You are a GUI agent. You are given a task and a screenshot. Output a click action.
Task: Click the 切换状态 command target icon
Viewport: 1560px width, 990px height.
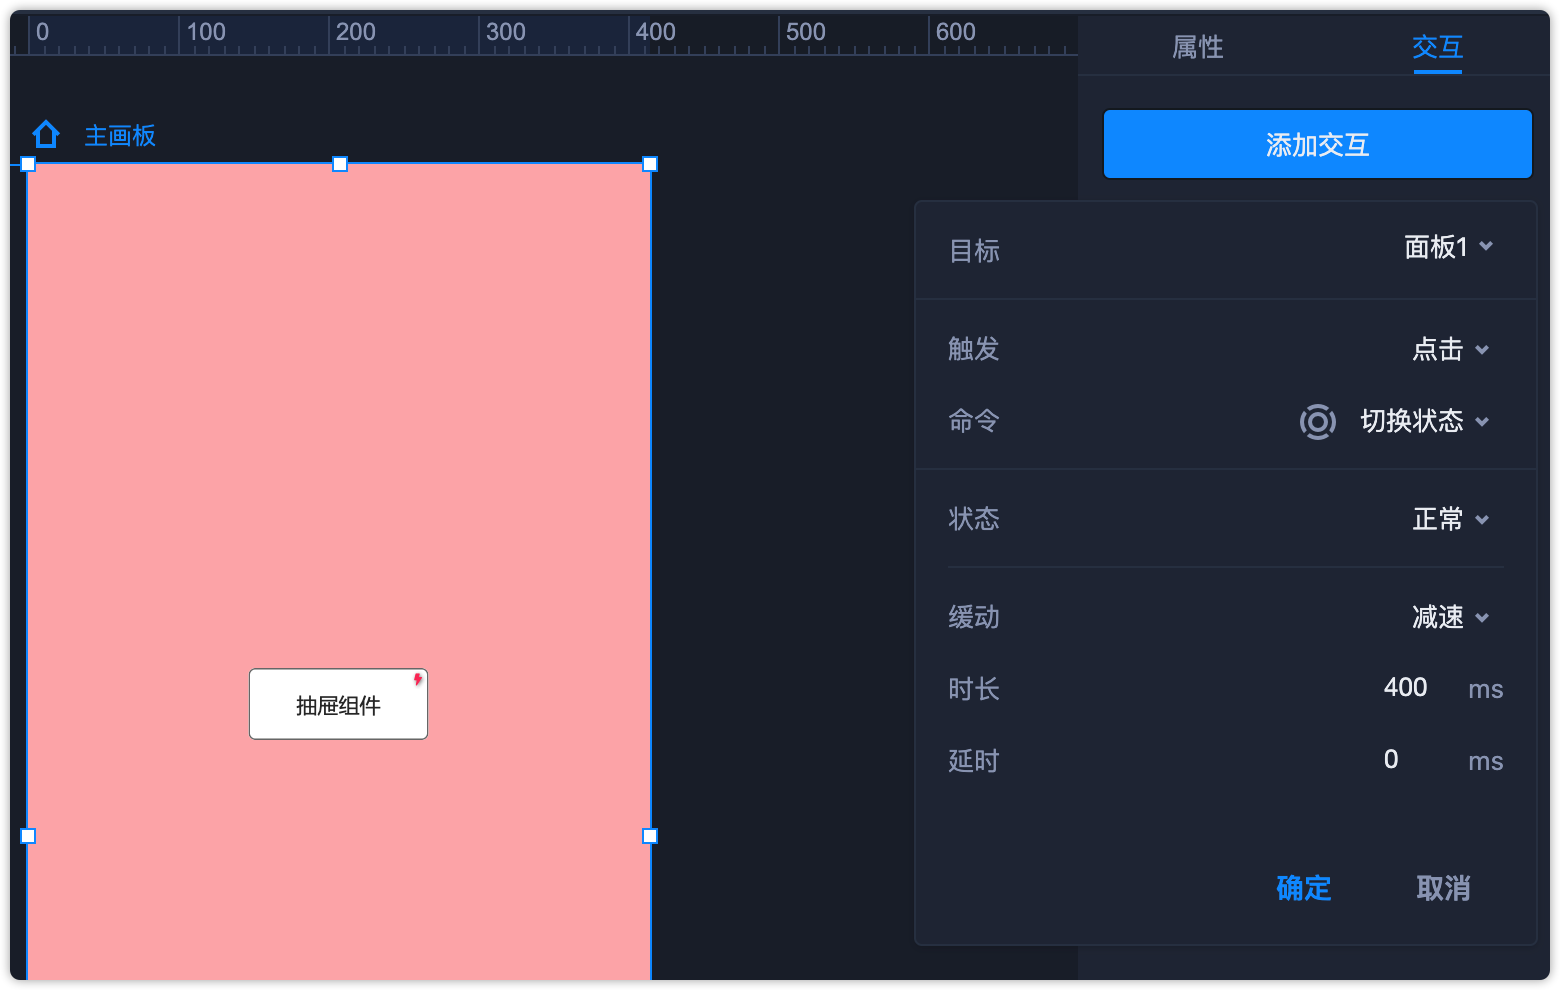pos(1317,422)
